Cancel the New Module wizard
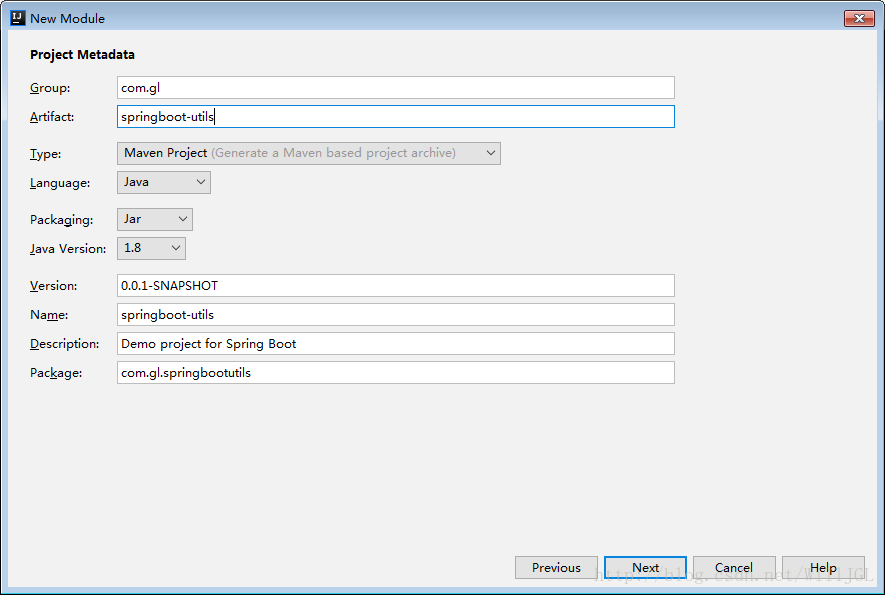Screen dimensions: 885x595 click(x=734, y=568)
